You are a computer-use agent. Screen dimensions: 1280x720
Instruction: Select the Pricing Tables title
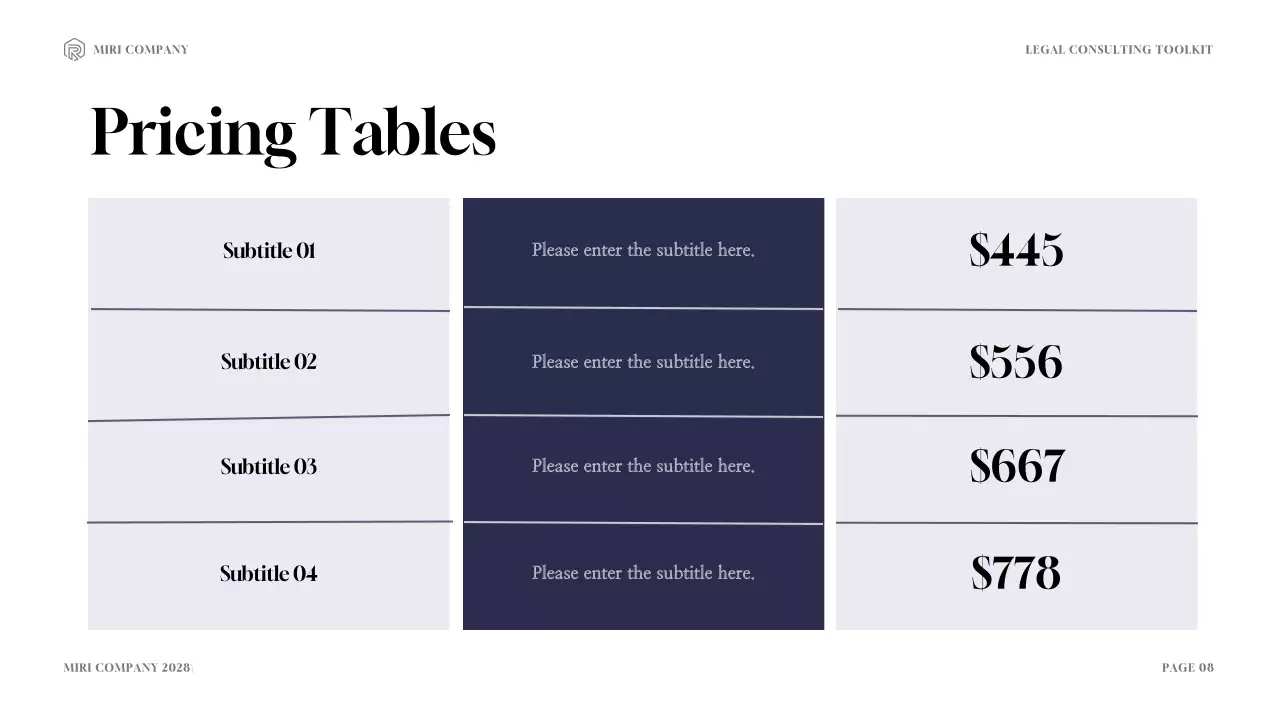coord(293,133)
